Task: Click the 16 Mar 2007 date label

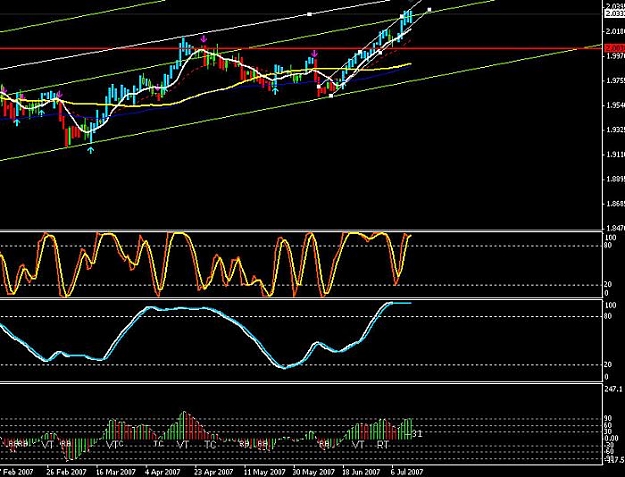Action: [116, 472]
